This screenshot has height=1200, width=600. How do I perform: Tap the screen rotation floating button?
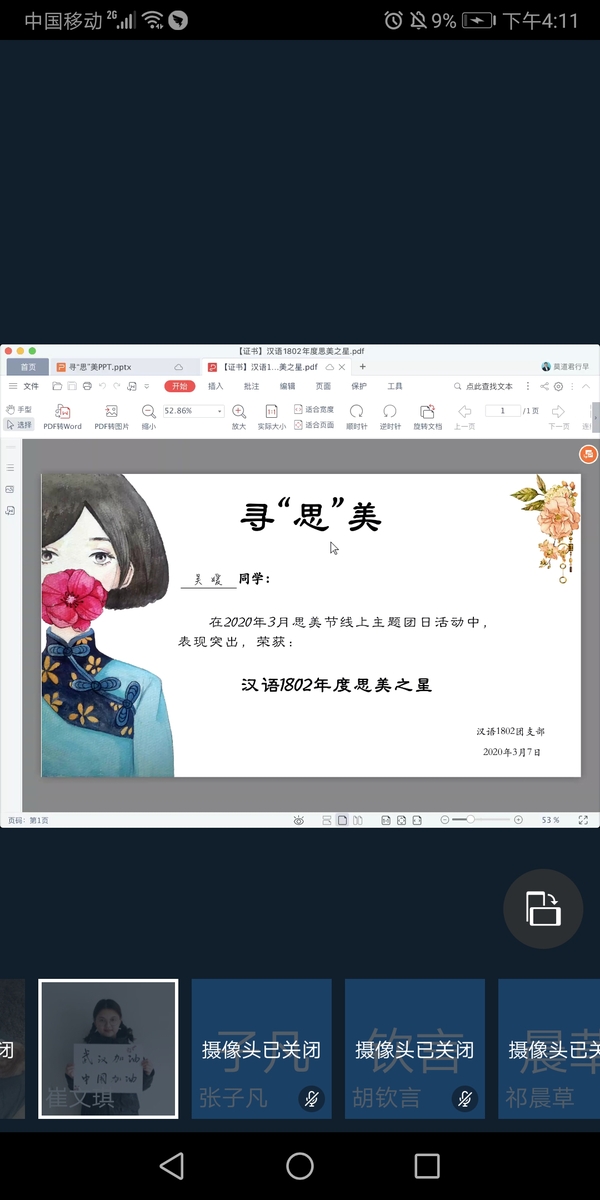click(543, 908)
